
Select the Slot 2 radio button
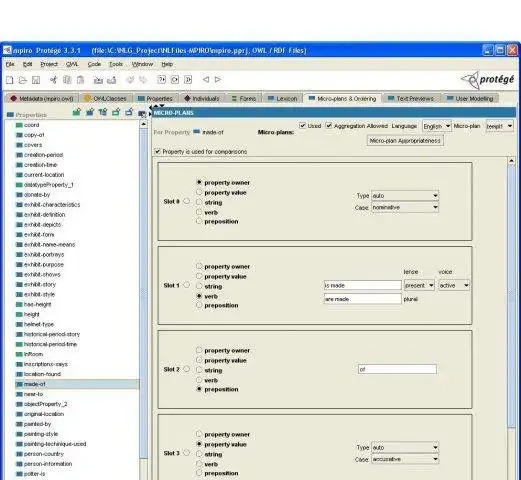tap(187, 369)
